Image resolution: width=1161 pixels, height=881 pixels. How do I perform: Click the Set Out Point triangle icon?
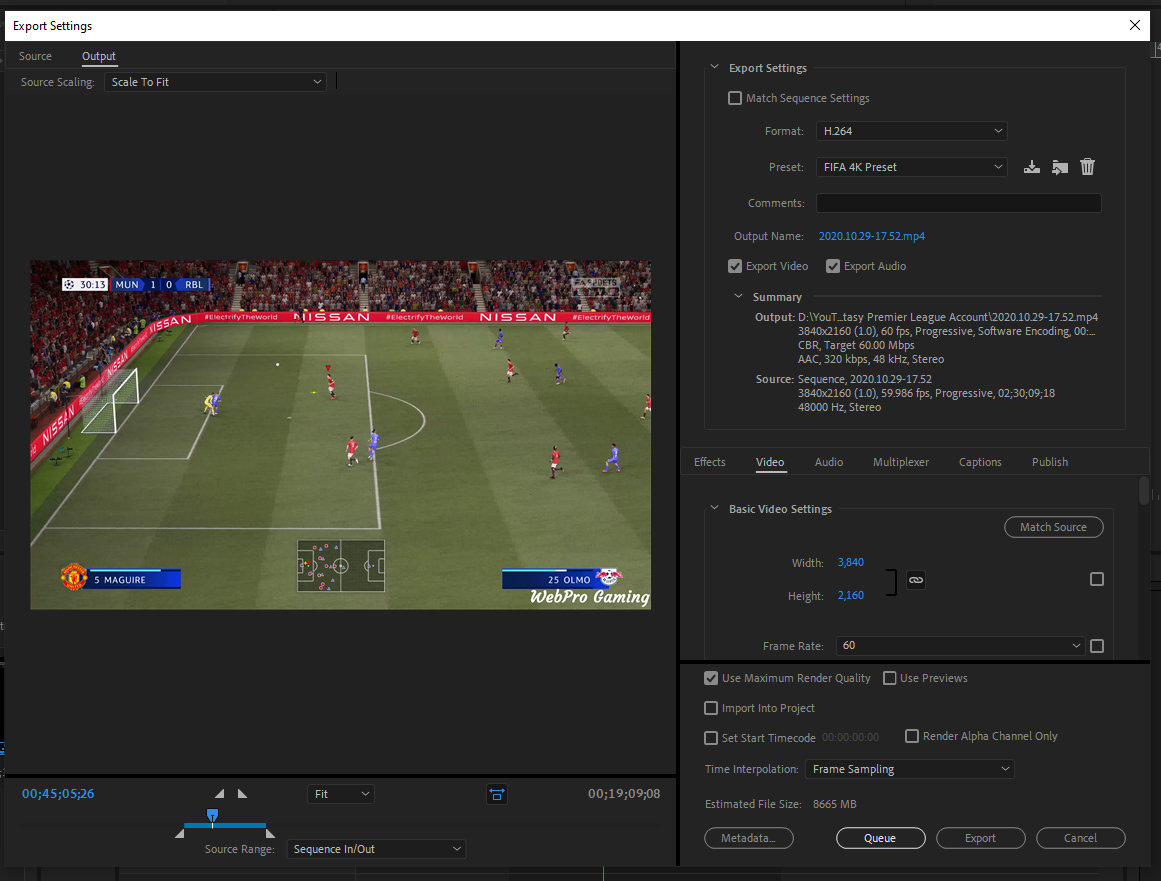[x=242, y=793]
